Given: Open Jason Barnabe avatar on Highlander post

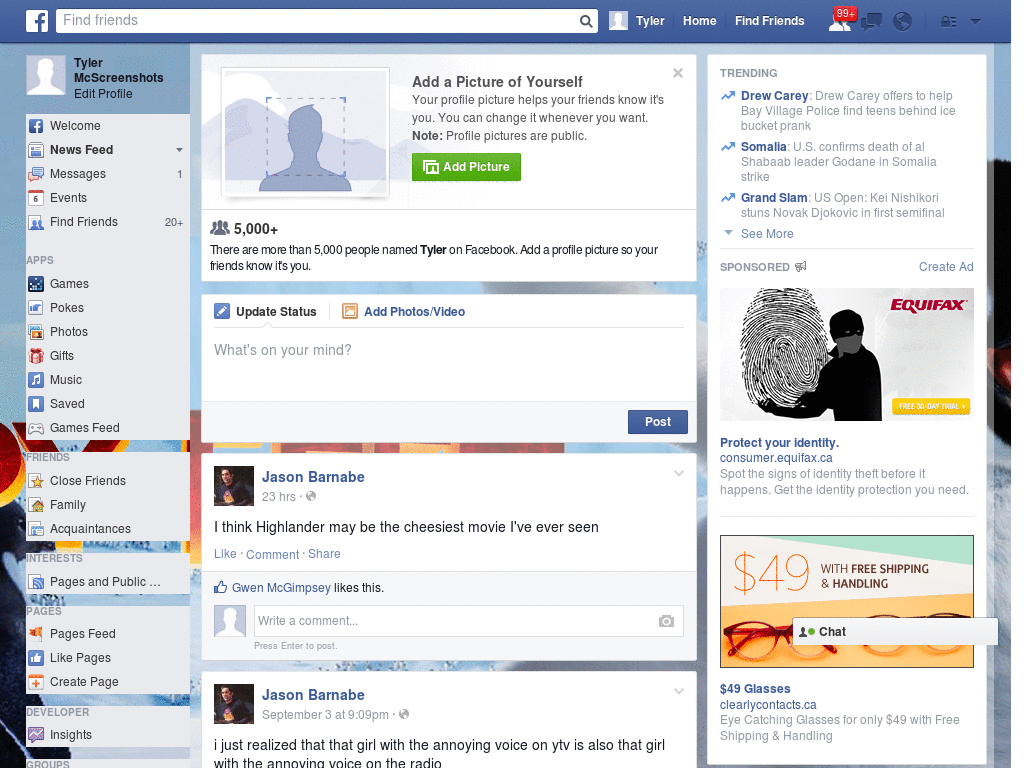Looking at the screenshot, I should point(234,486).
